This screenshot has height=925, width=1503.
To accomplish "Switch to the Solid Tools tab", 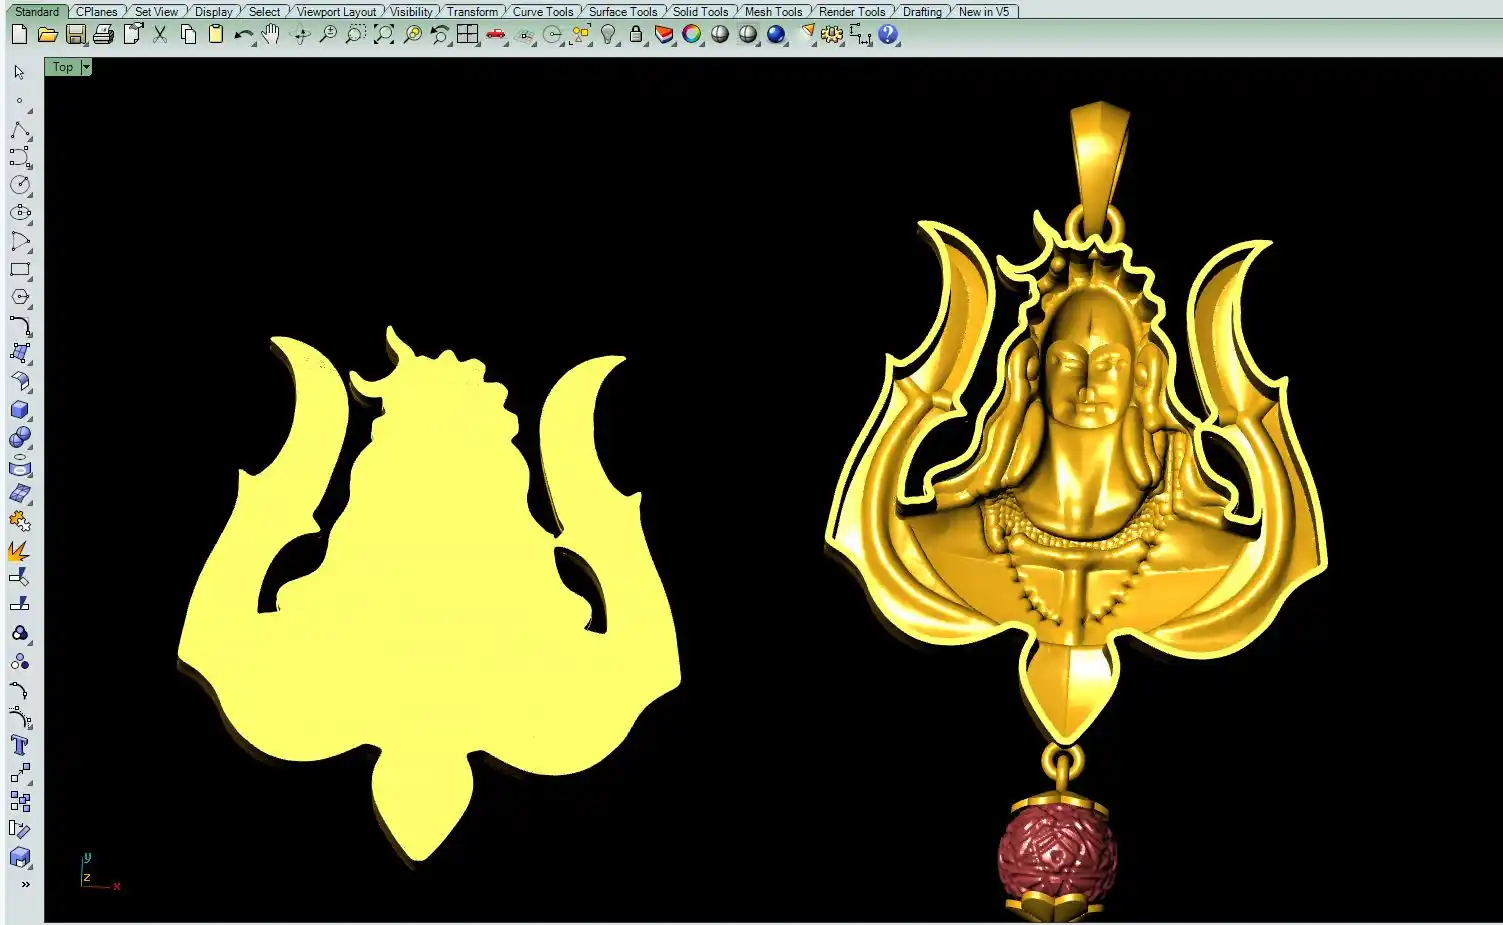I will point(700,12).
